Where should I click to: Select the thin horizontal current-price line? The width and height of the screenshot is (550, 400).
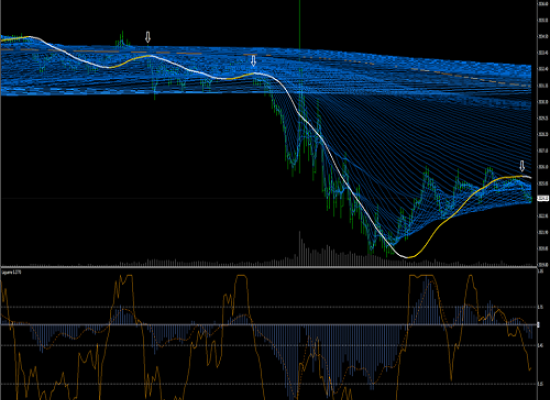click(x=269, y=199)
